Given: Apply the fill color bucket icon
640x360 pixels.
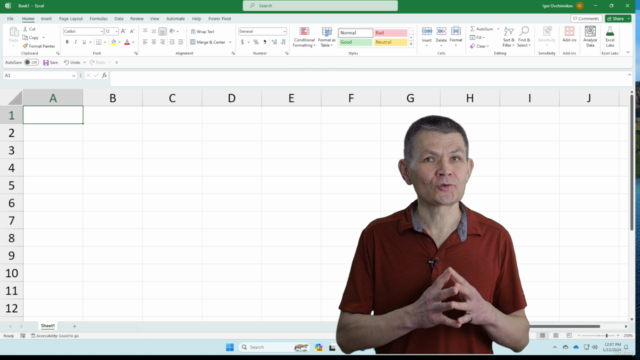Looking at the screenshot, I should tap(114, 42).
